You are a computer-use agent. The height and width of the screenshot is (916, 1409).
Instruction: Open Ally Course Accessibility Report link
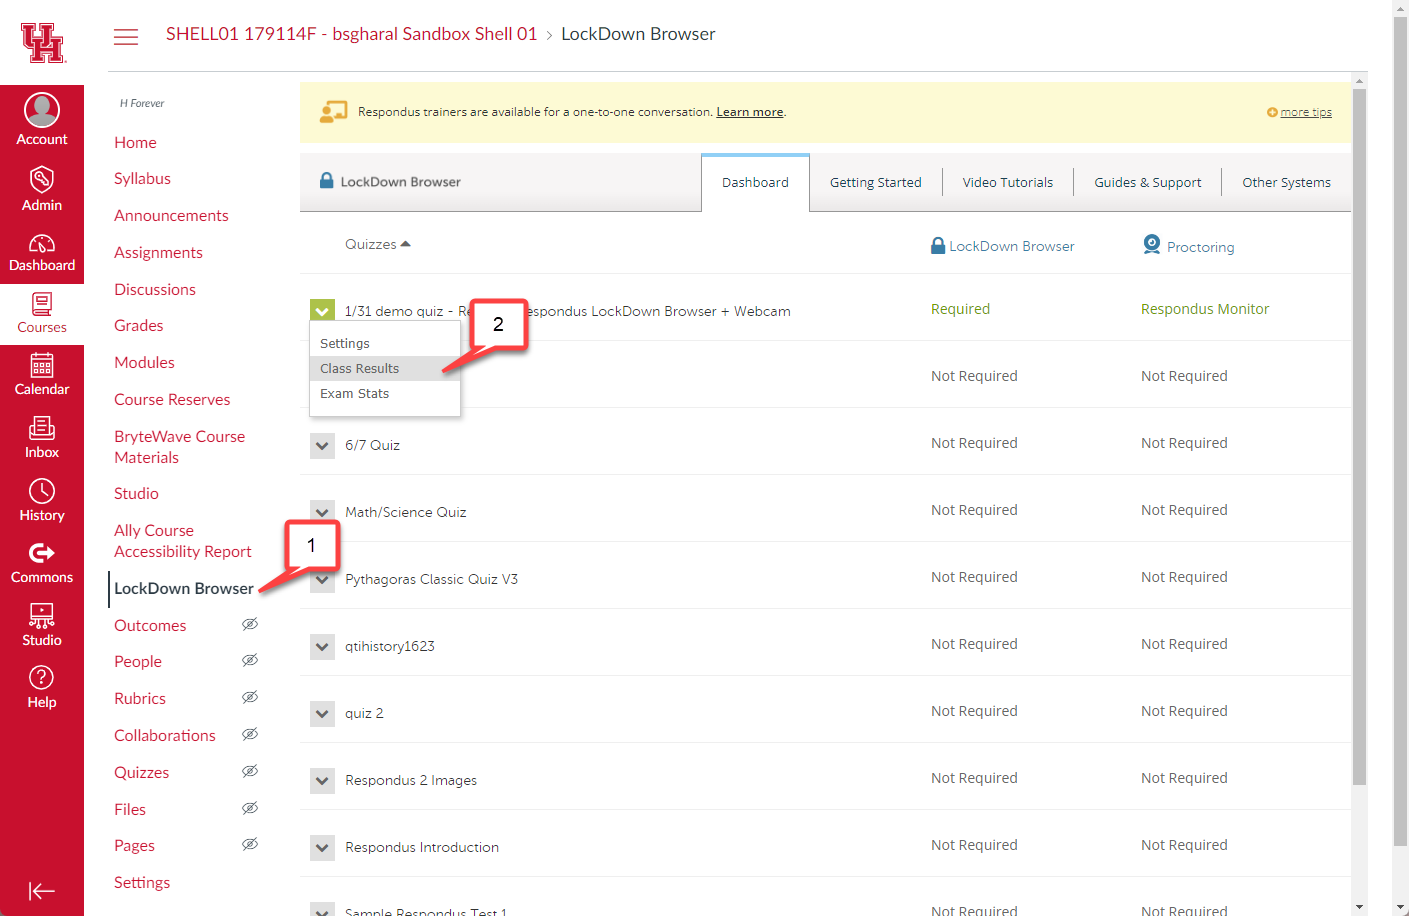182,541
